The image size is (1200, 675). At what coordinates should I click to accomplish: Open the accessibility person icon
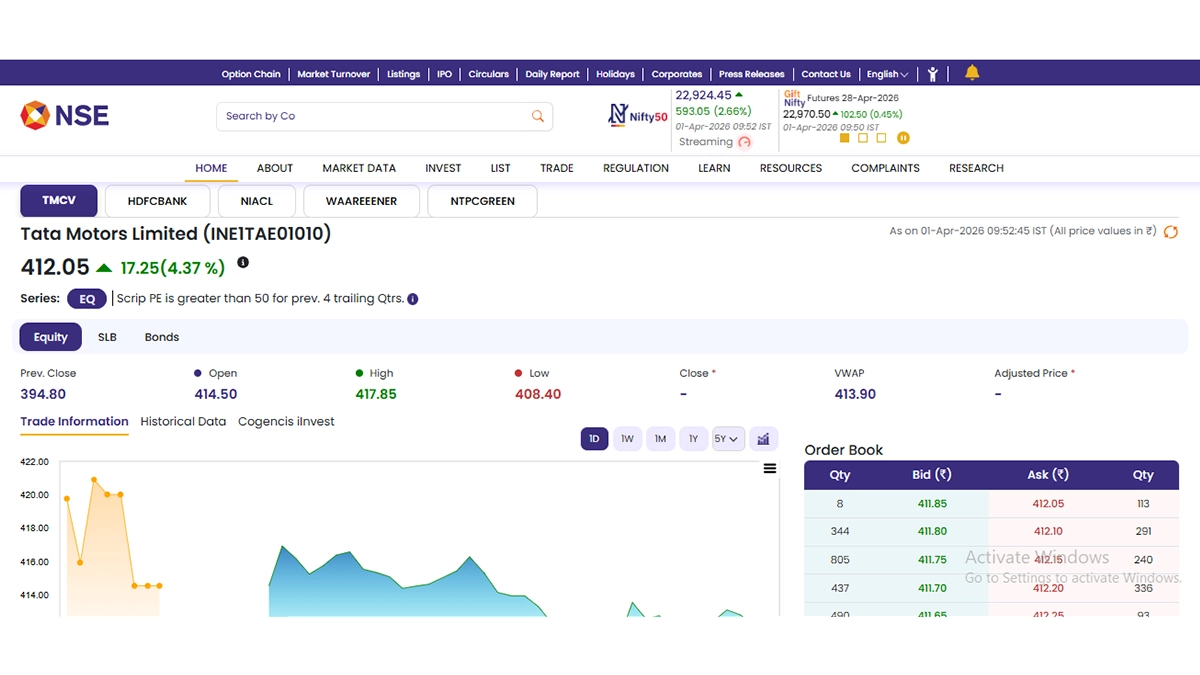tap(933, 74)
